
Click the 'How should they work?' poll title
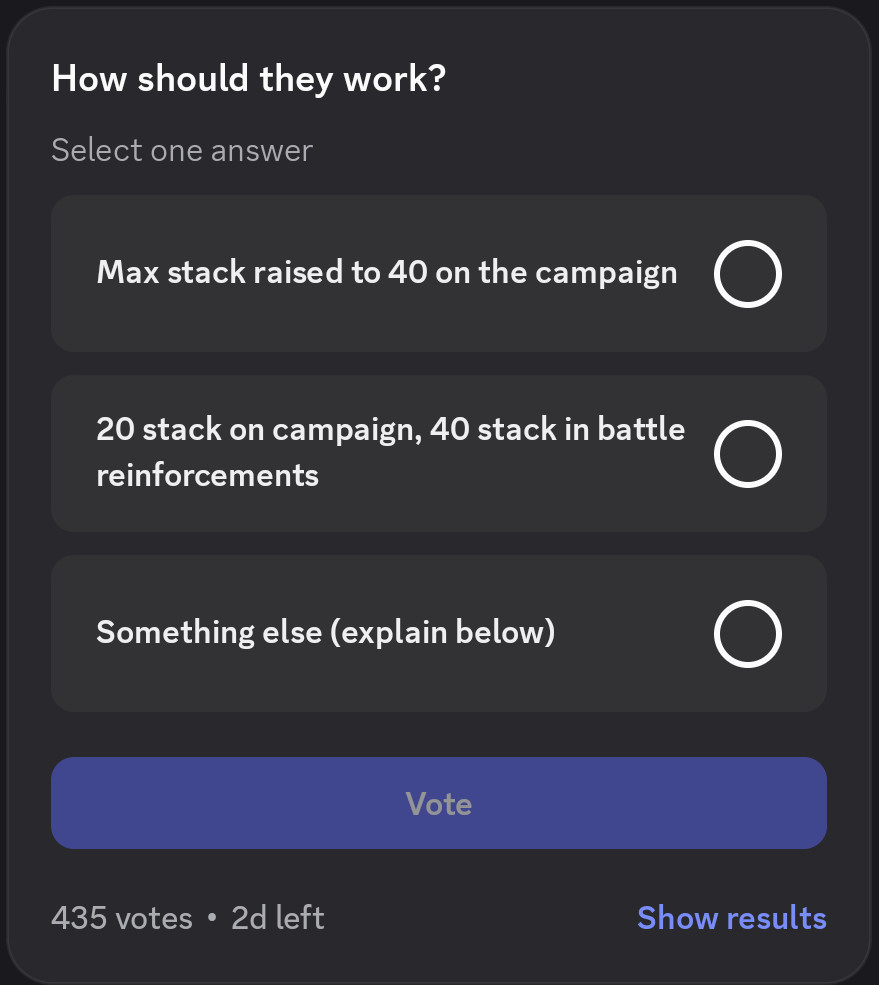[249, 79]
